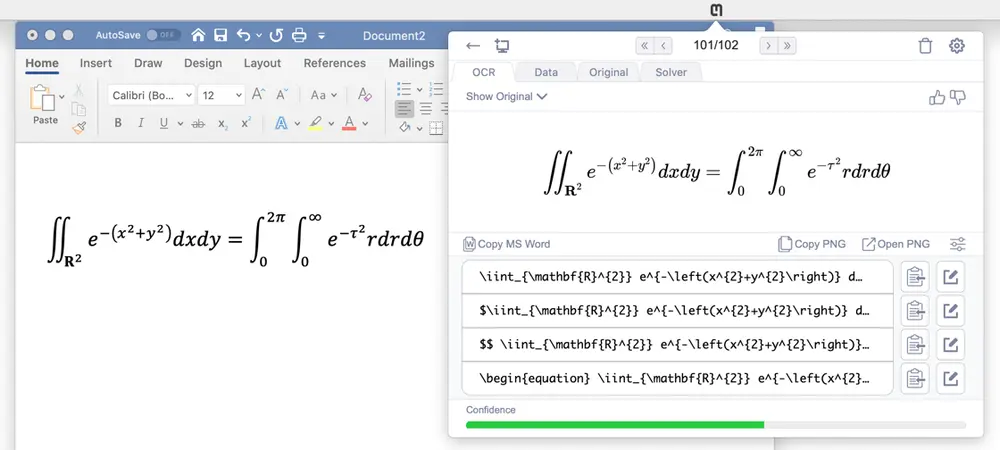The image size is (1000, 450).
Task: Clear all formatting with the eraser icon
Action: pyautogui.click(x=365, y=95)
